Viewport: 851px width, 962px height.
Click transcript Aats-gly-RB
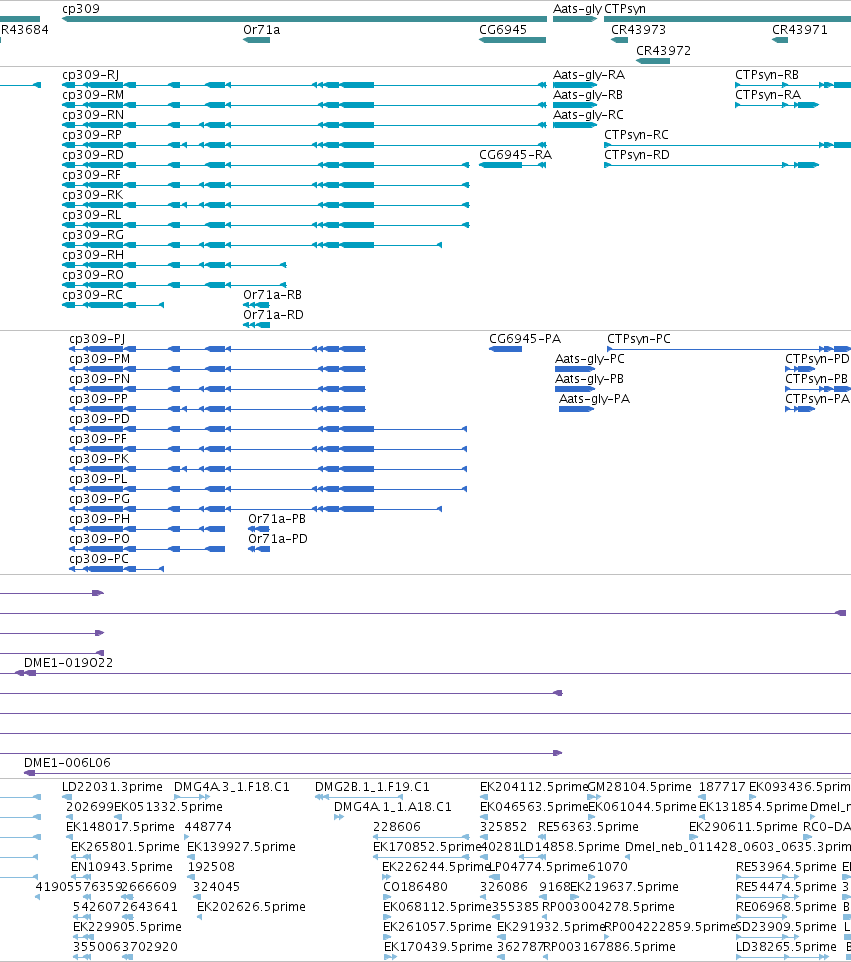[x=575, y=105]
